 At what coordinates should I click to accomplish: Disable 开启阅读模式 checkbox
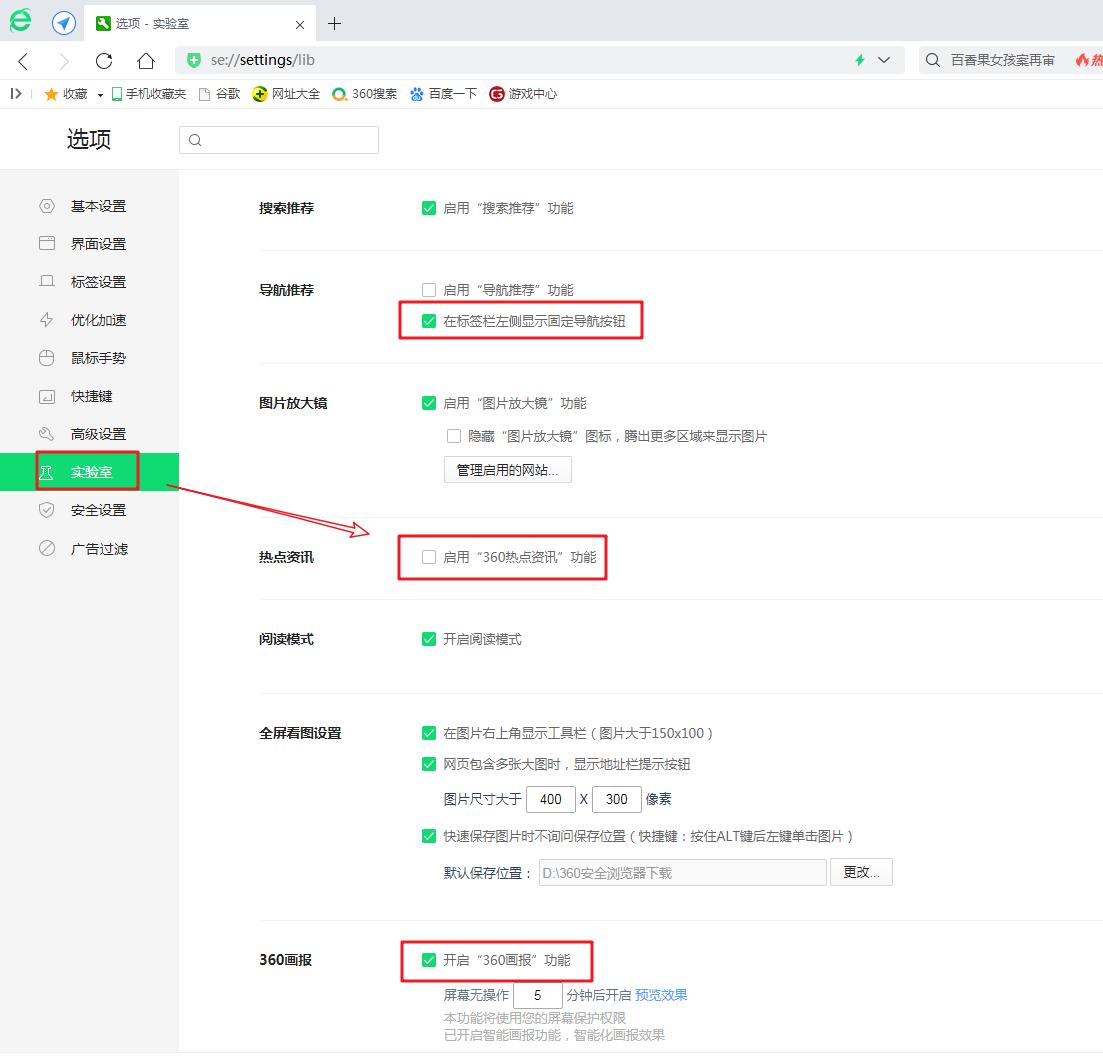tap(427, 638)
